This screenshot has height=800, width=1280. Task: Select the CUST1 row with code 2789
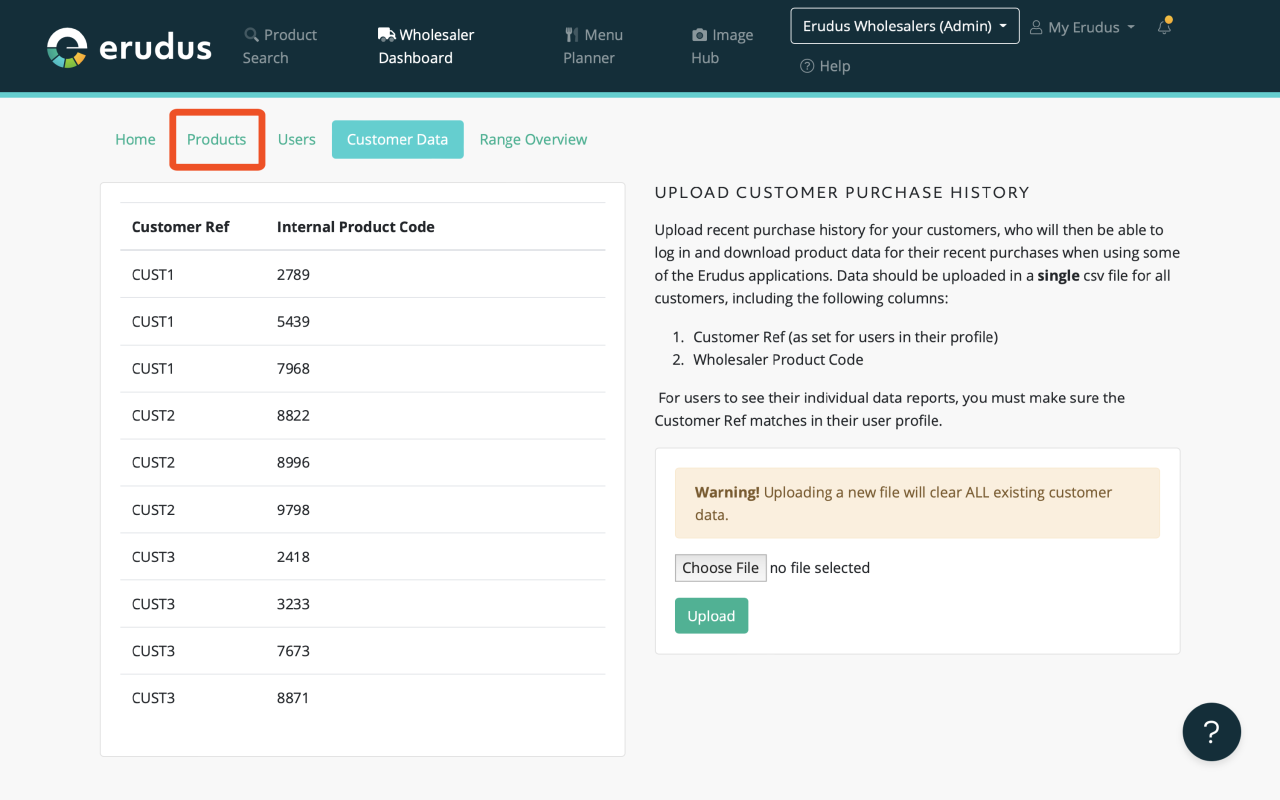click(362, 274)
